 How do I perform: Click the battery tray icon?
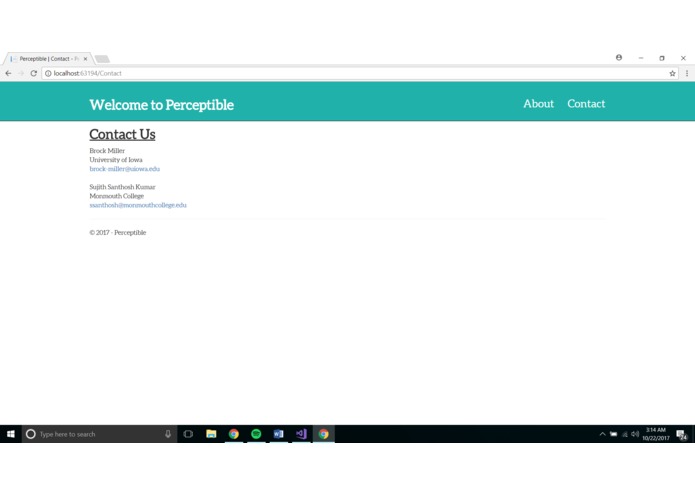(613, 434)
